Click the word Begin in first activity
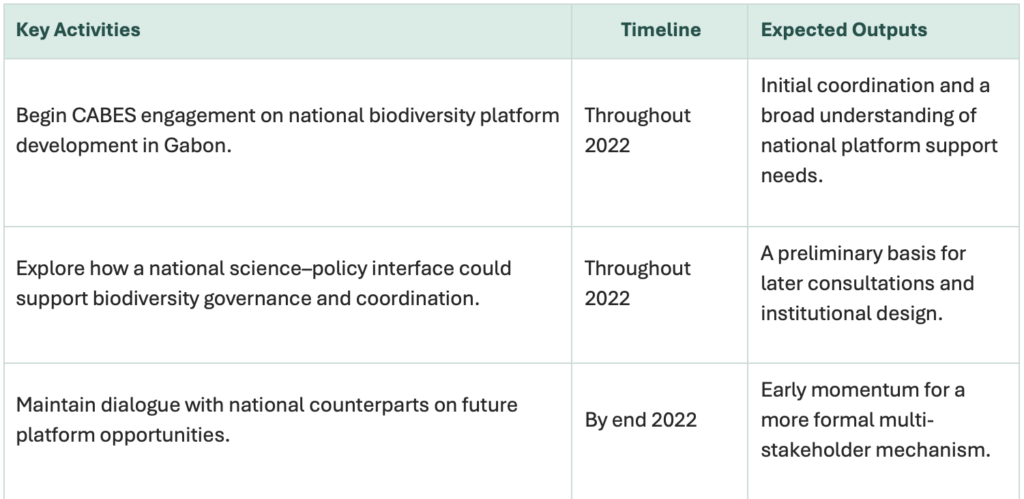Screen dimensions: 1024x499 click(x=38, y=115)
